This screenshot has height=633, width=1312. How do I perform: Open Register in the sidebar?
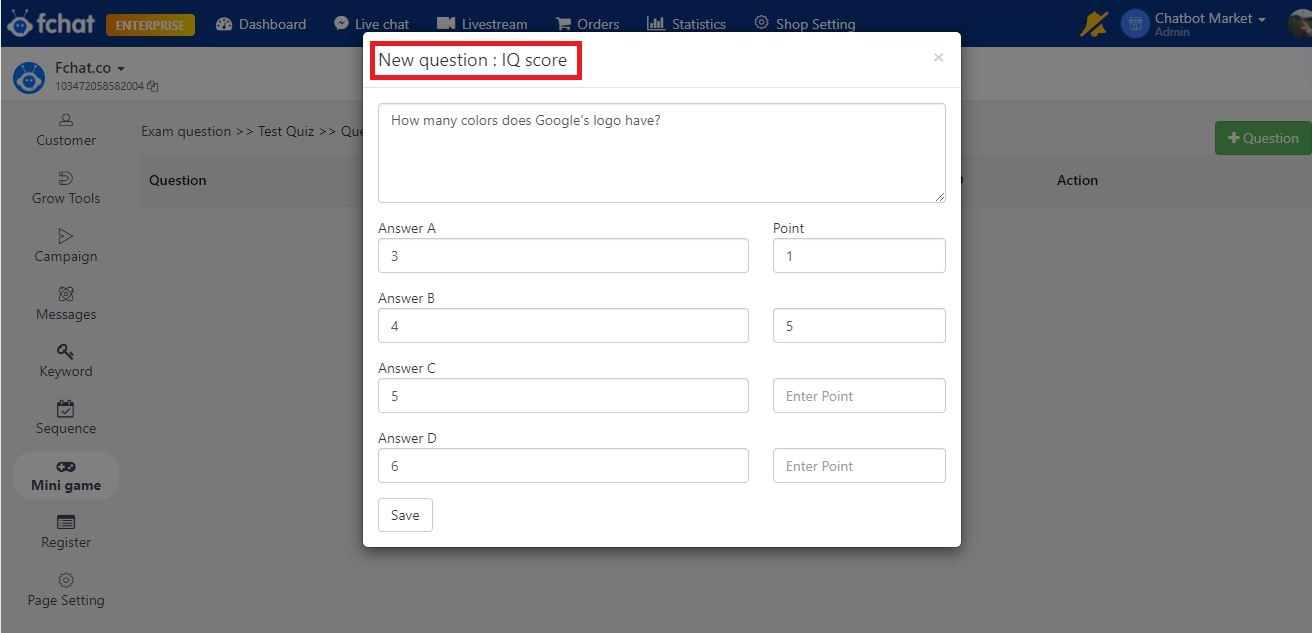[x=66, y=532]
